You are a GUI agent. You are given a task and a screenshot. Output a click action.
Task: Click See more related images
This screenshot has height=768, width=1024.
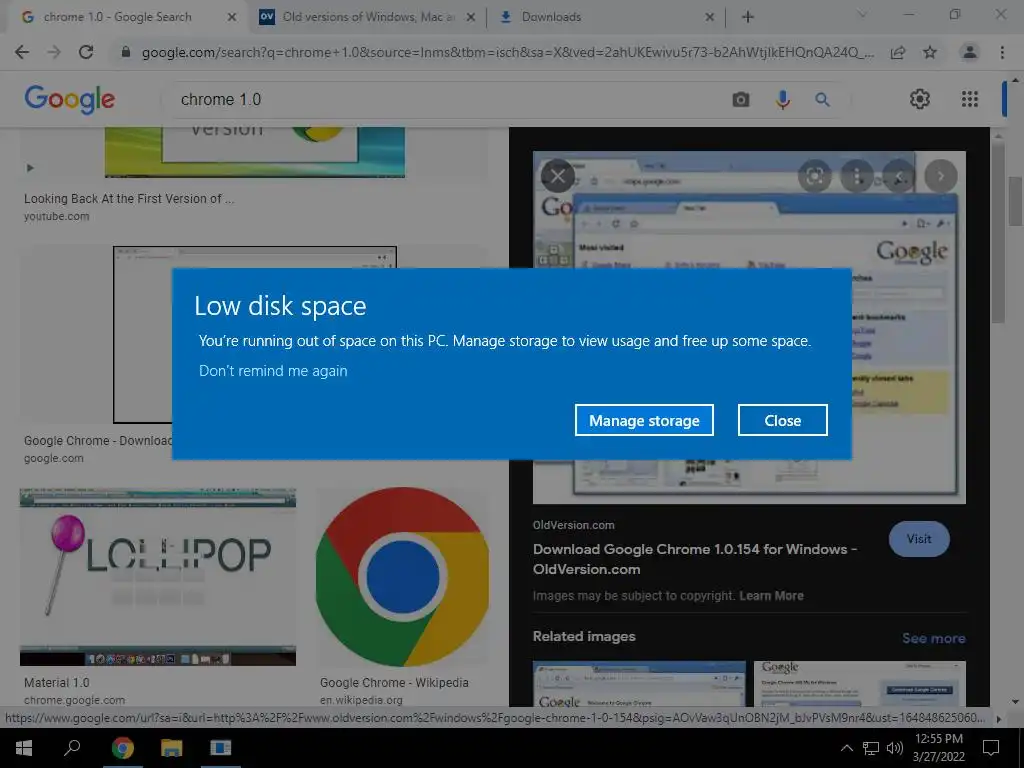(x=933, y=638)
